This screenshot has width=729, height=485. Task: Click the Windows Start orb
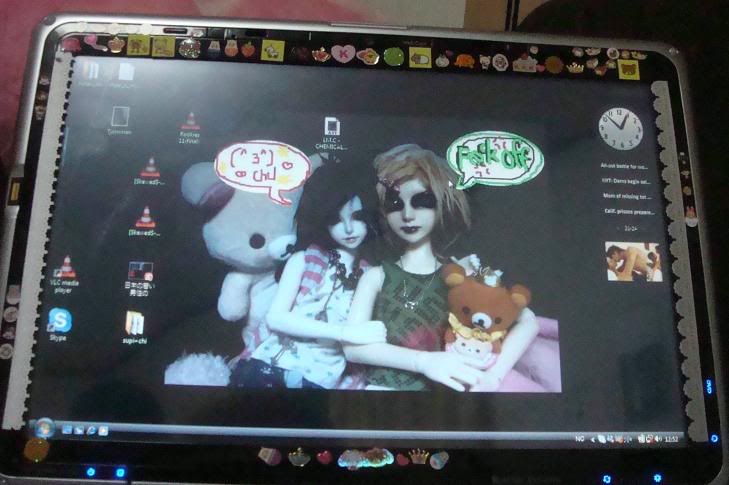(45, 428)
